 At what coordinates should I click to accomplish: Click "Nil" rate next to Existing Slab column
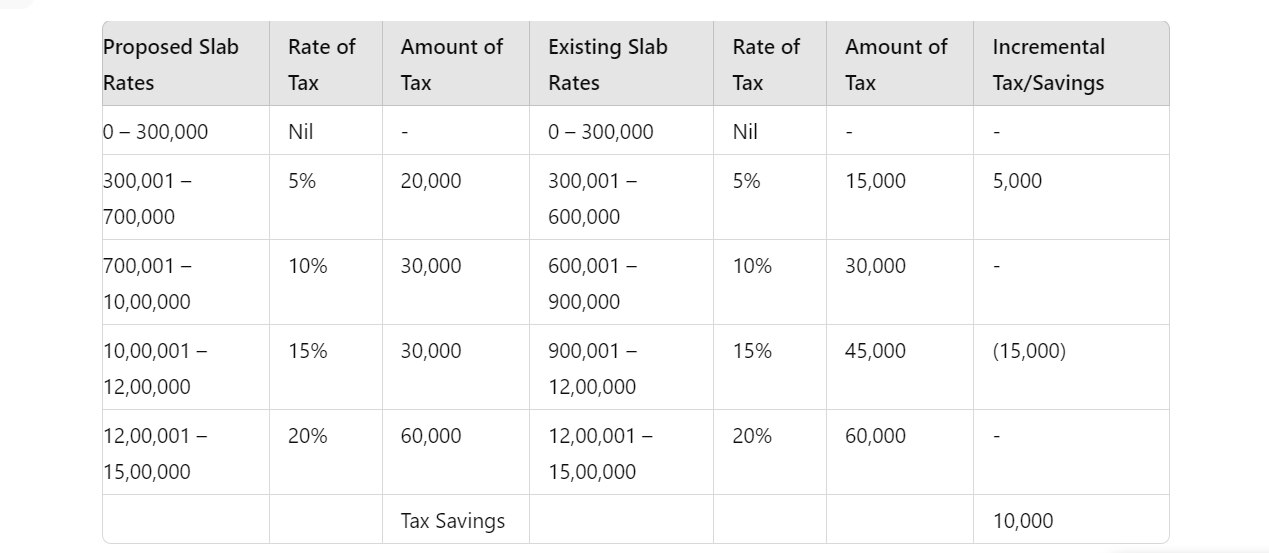pyautogui.click(x=745, y=131)
